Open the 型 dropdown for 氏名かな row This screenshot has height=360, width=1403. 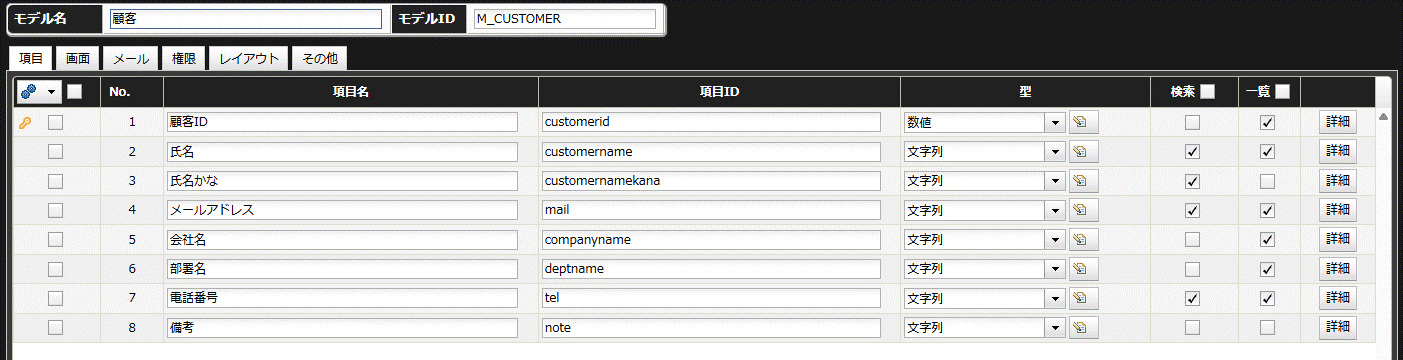[984, 181]
